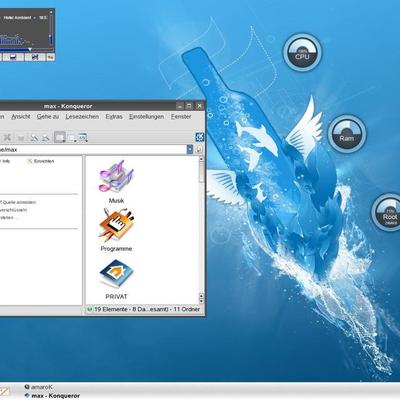This screenshot has height=400, width=400.
Task: Click the green status bar indicator icon
Action: point(89,309)
